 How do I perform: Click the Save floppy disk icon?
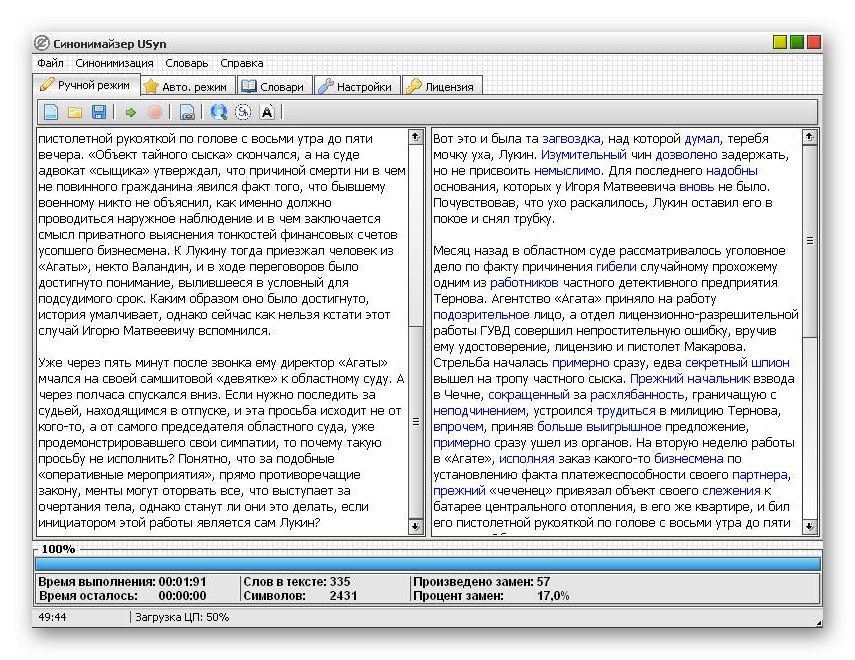[x=99, y=112]
